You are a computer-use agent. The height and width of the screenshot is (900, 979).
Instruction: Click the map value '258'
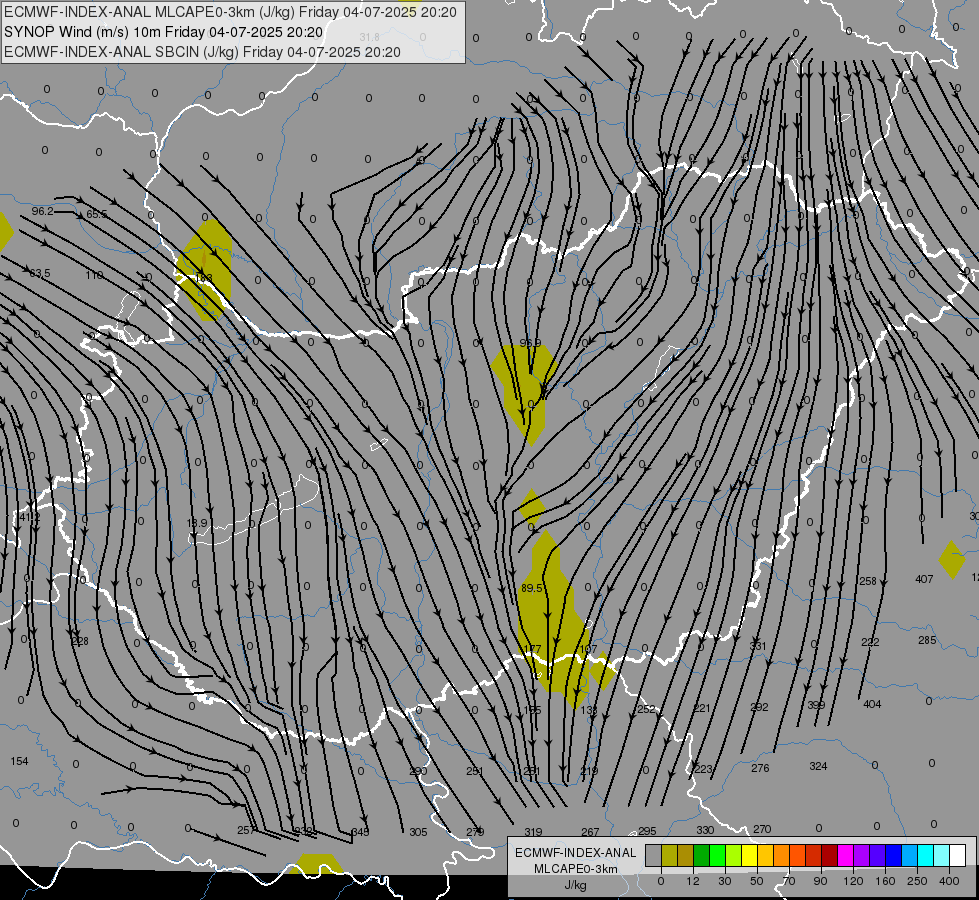868,581
